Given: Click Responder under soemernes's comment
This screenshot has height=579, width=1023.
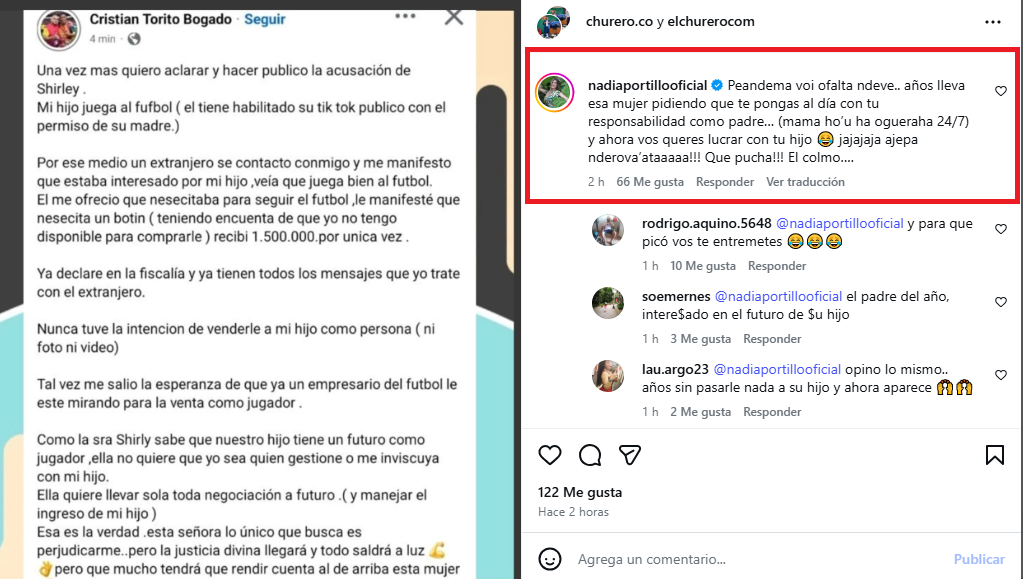Looking at the screenshot, I should pyautogui.click(x=772, y=339).
